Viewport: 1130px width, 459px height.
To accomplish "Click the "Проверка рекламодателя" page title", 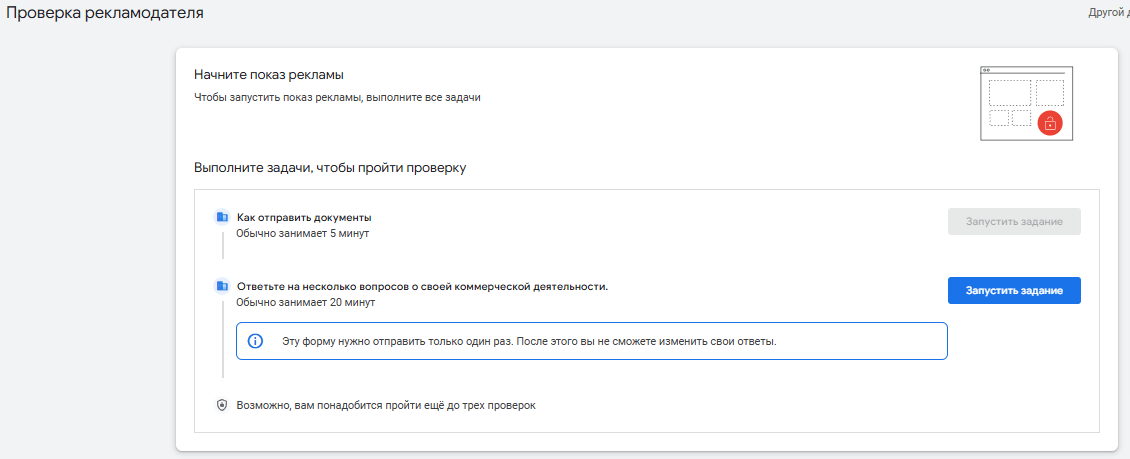I will pyautogui.click(x=105, y=13).
